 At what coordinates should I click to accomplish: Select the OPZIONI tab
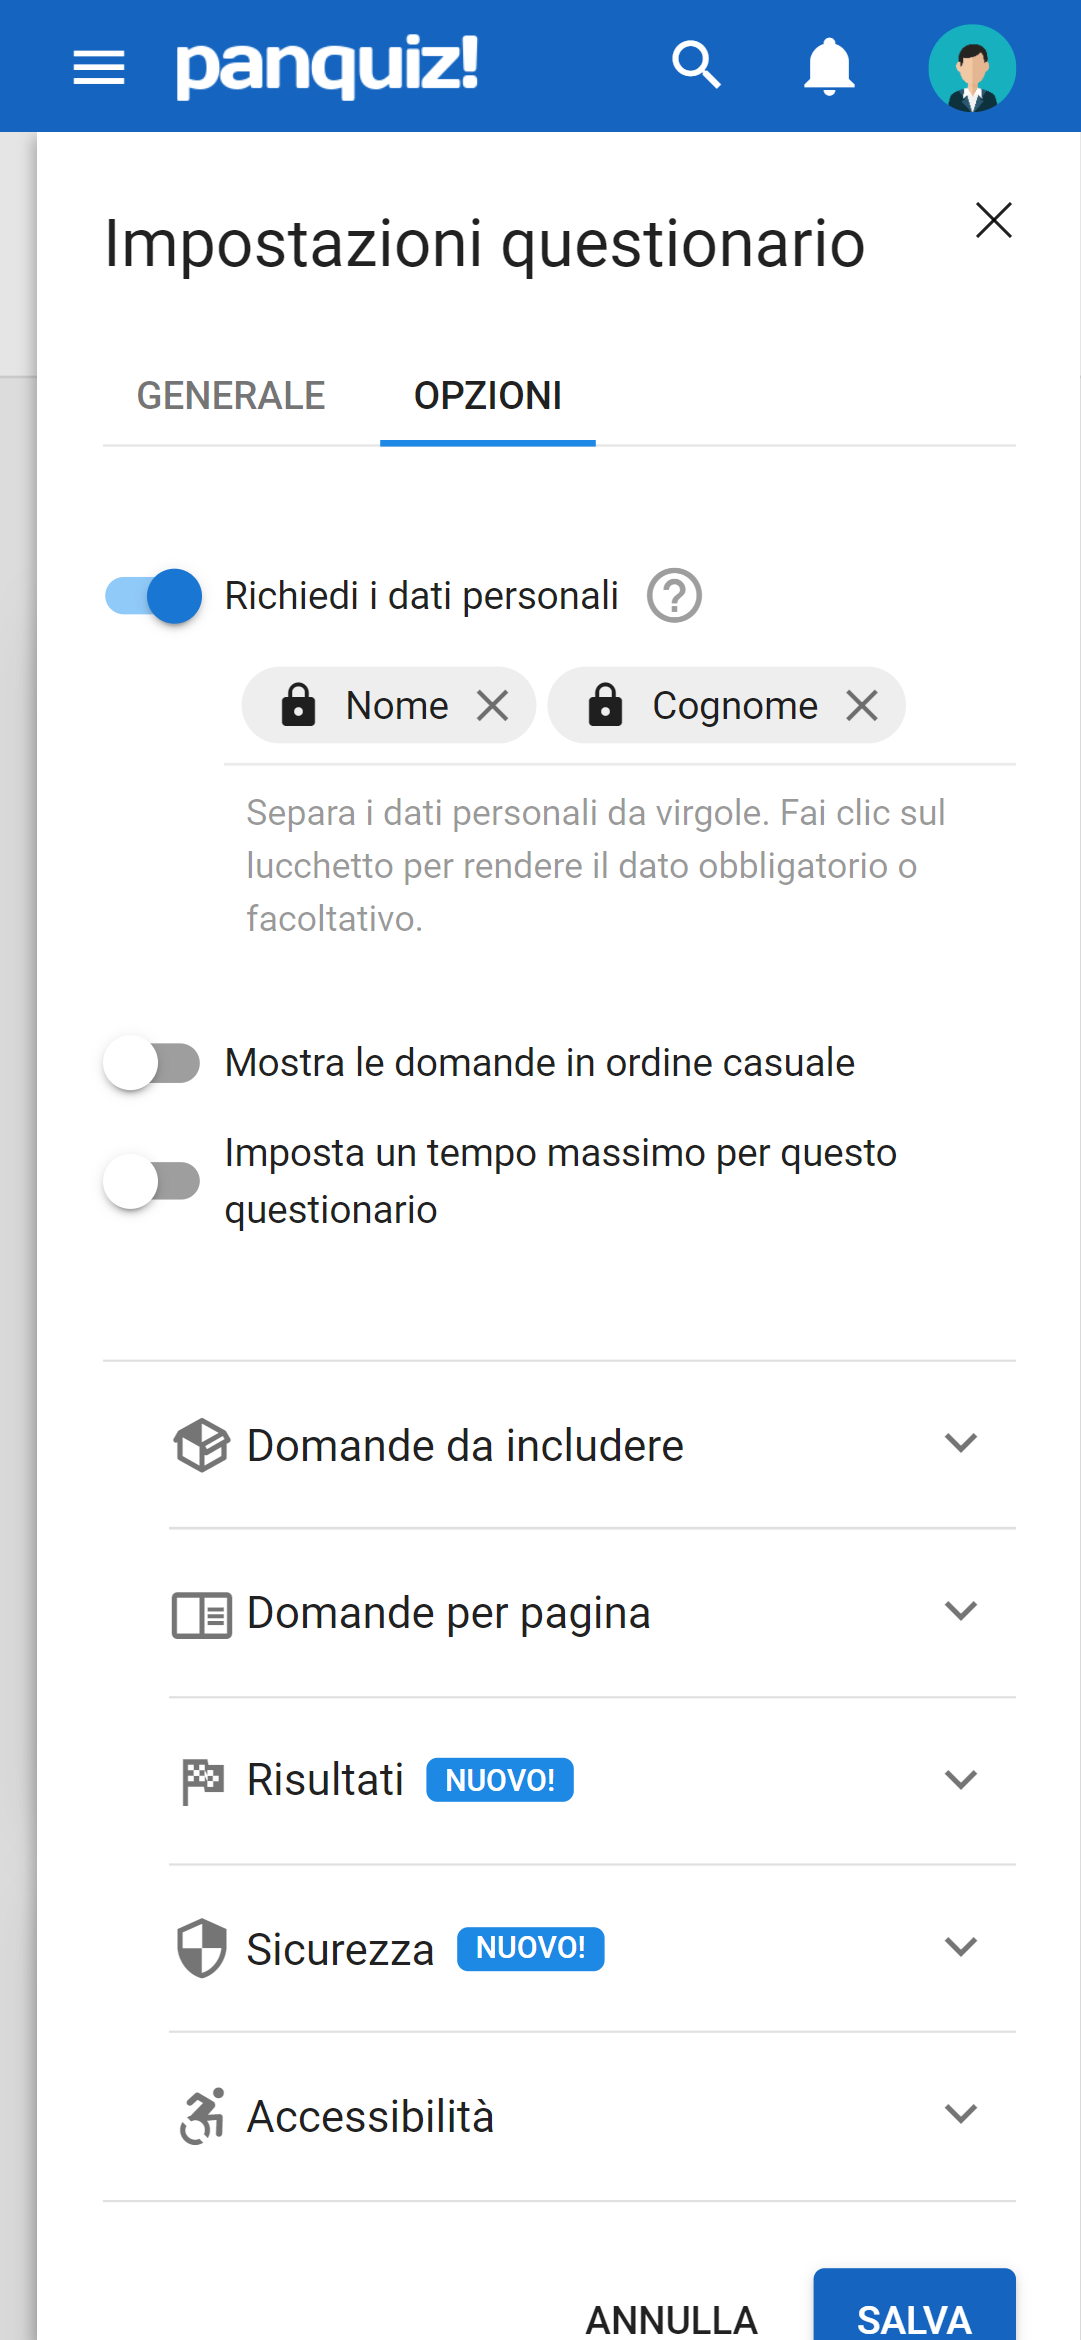click(x=488, y=396)
